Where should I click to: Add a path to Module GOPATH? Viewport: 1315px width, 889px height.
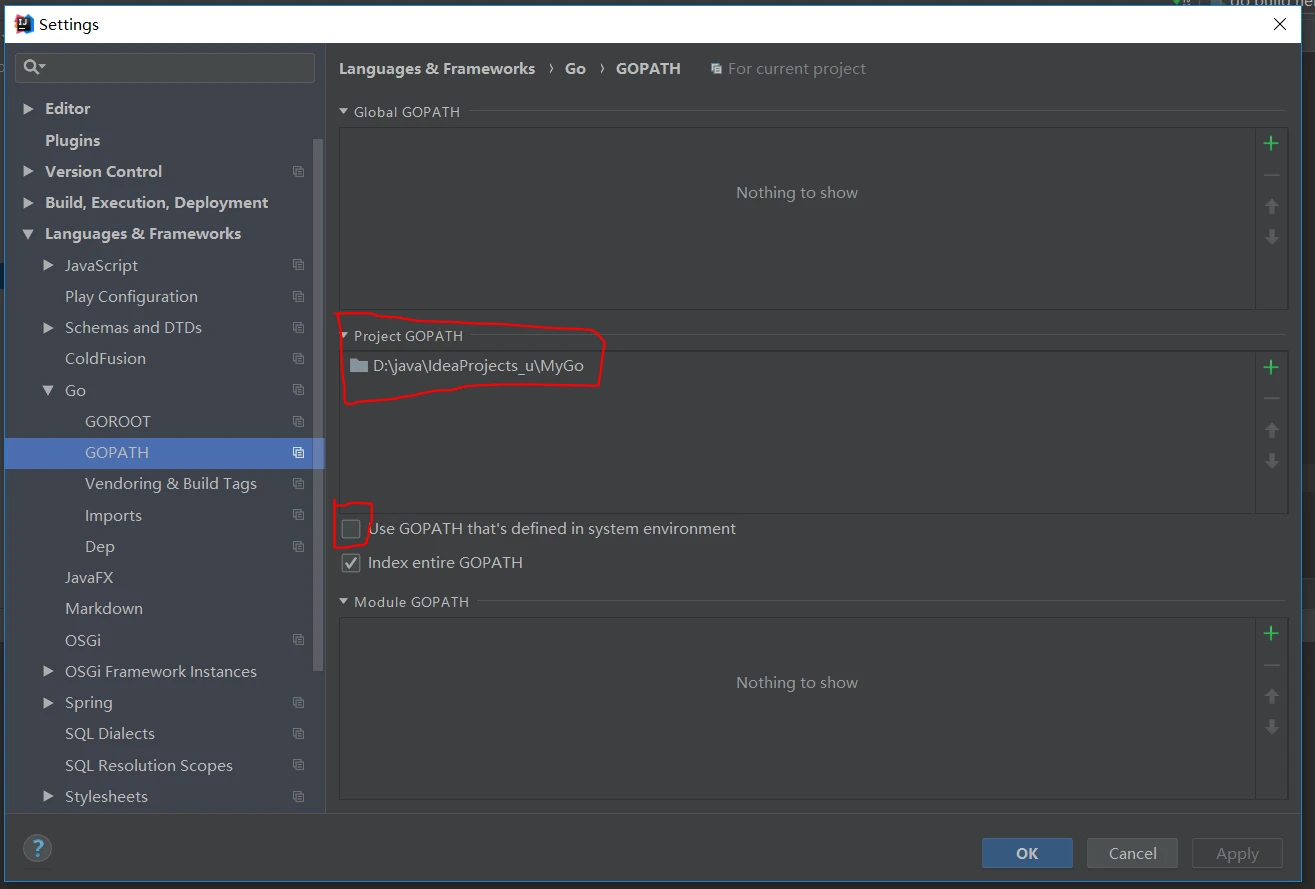[1271, 634]
